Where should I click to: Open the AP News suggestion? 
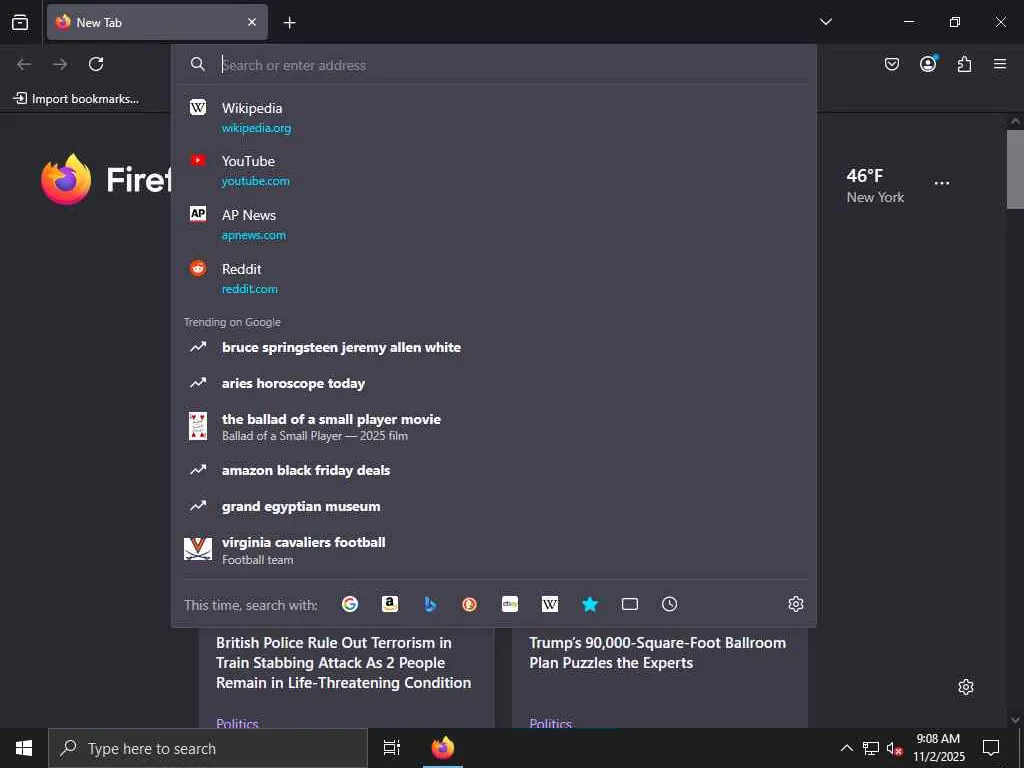(x=494, y=224)
